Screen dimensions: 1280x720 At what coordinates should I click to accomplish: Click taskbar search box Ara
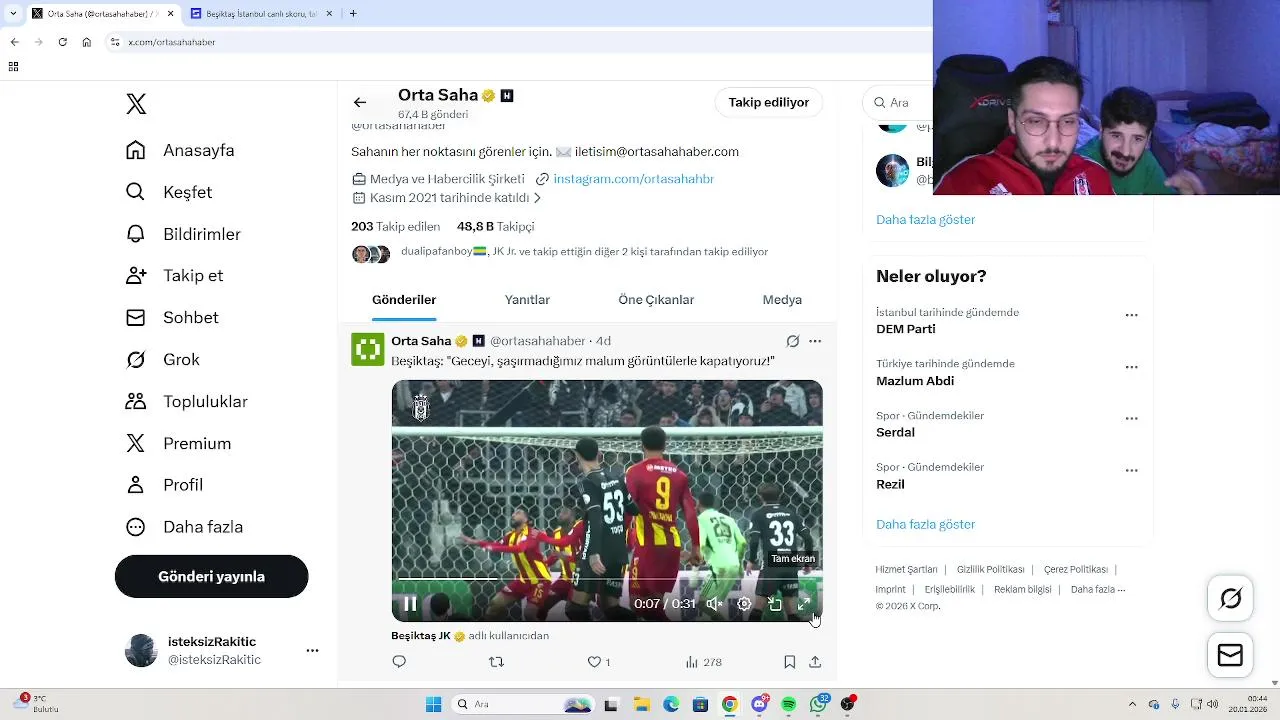[524, 704]
